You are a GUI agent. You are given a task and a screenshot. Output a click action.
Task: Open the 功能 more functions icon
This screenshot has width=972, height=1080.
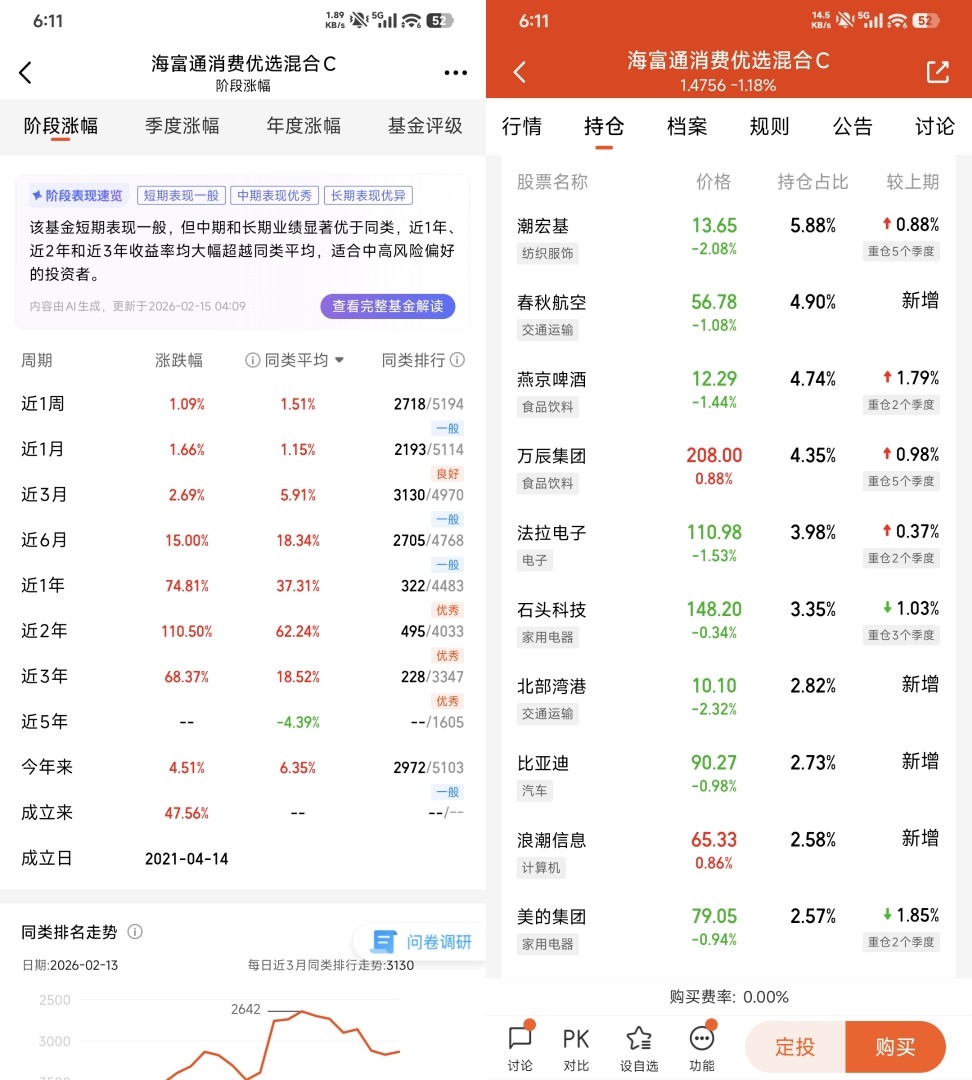701,1048
